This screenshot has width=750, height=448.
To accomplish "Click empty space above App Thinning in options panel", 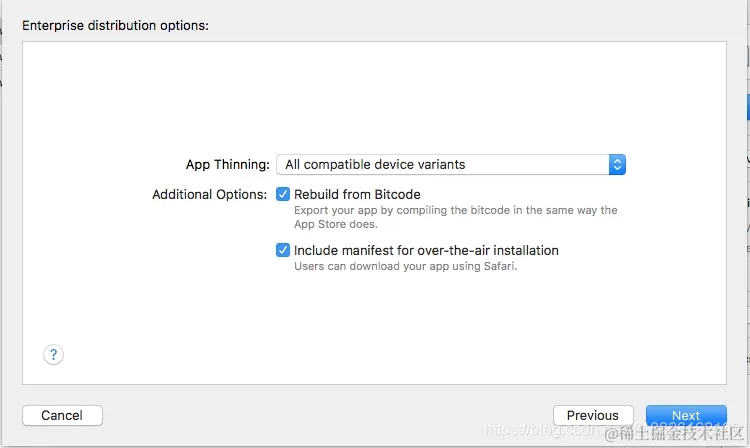I will (x=374, y=96).
